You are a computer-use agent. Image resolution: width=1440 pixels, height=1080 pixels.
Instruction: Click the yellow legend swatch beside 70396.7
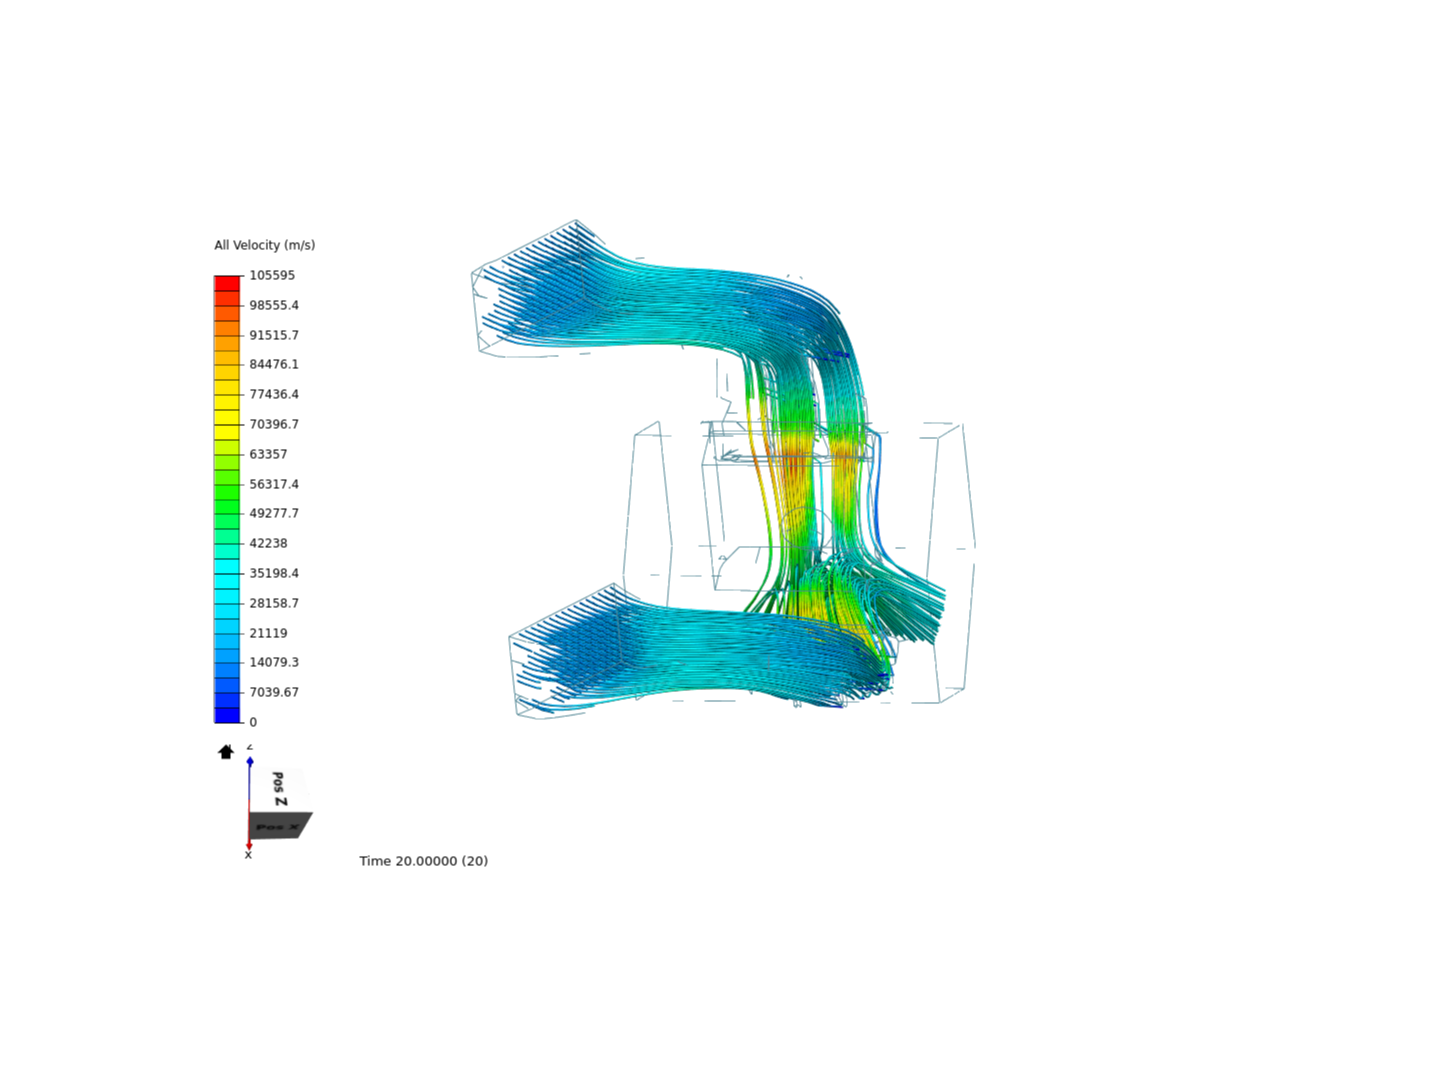coord(227,424)
